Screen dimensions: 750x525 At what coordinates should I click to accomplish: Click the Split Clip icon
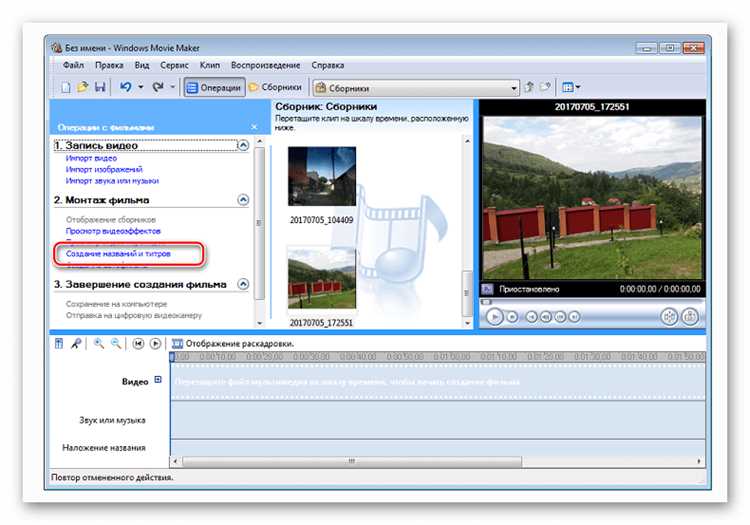coord(669,317)
